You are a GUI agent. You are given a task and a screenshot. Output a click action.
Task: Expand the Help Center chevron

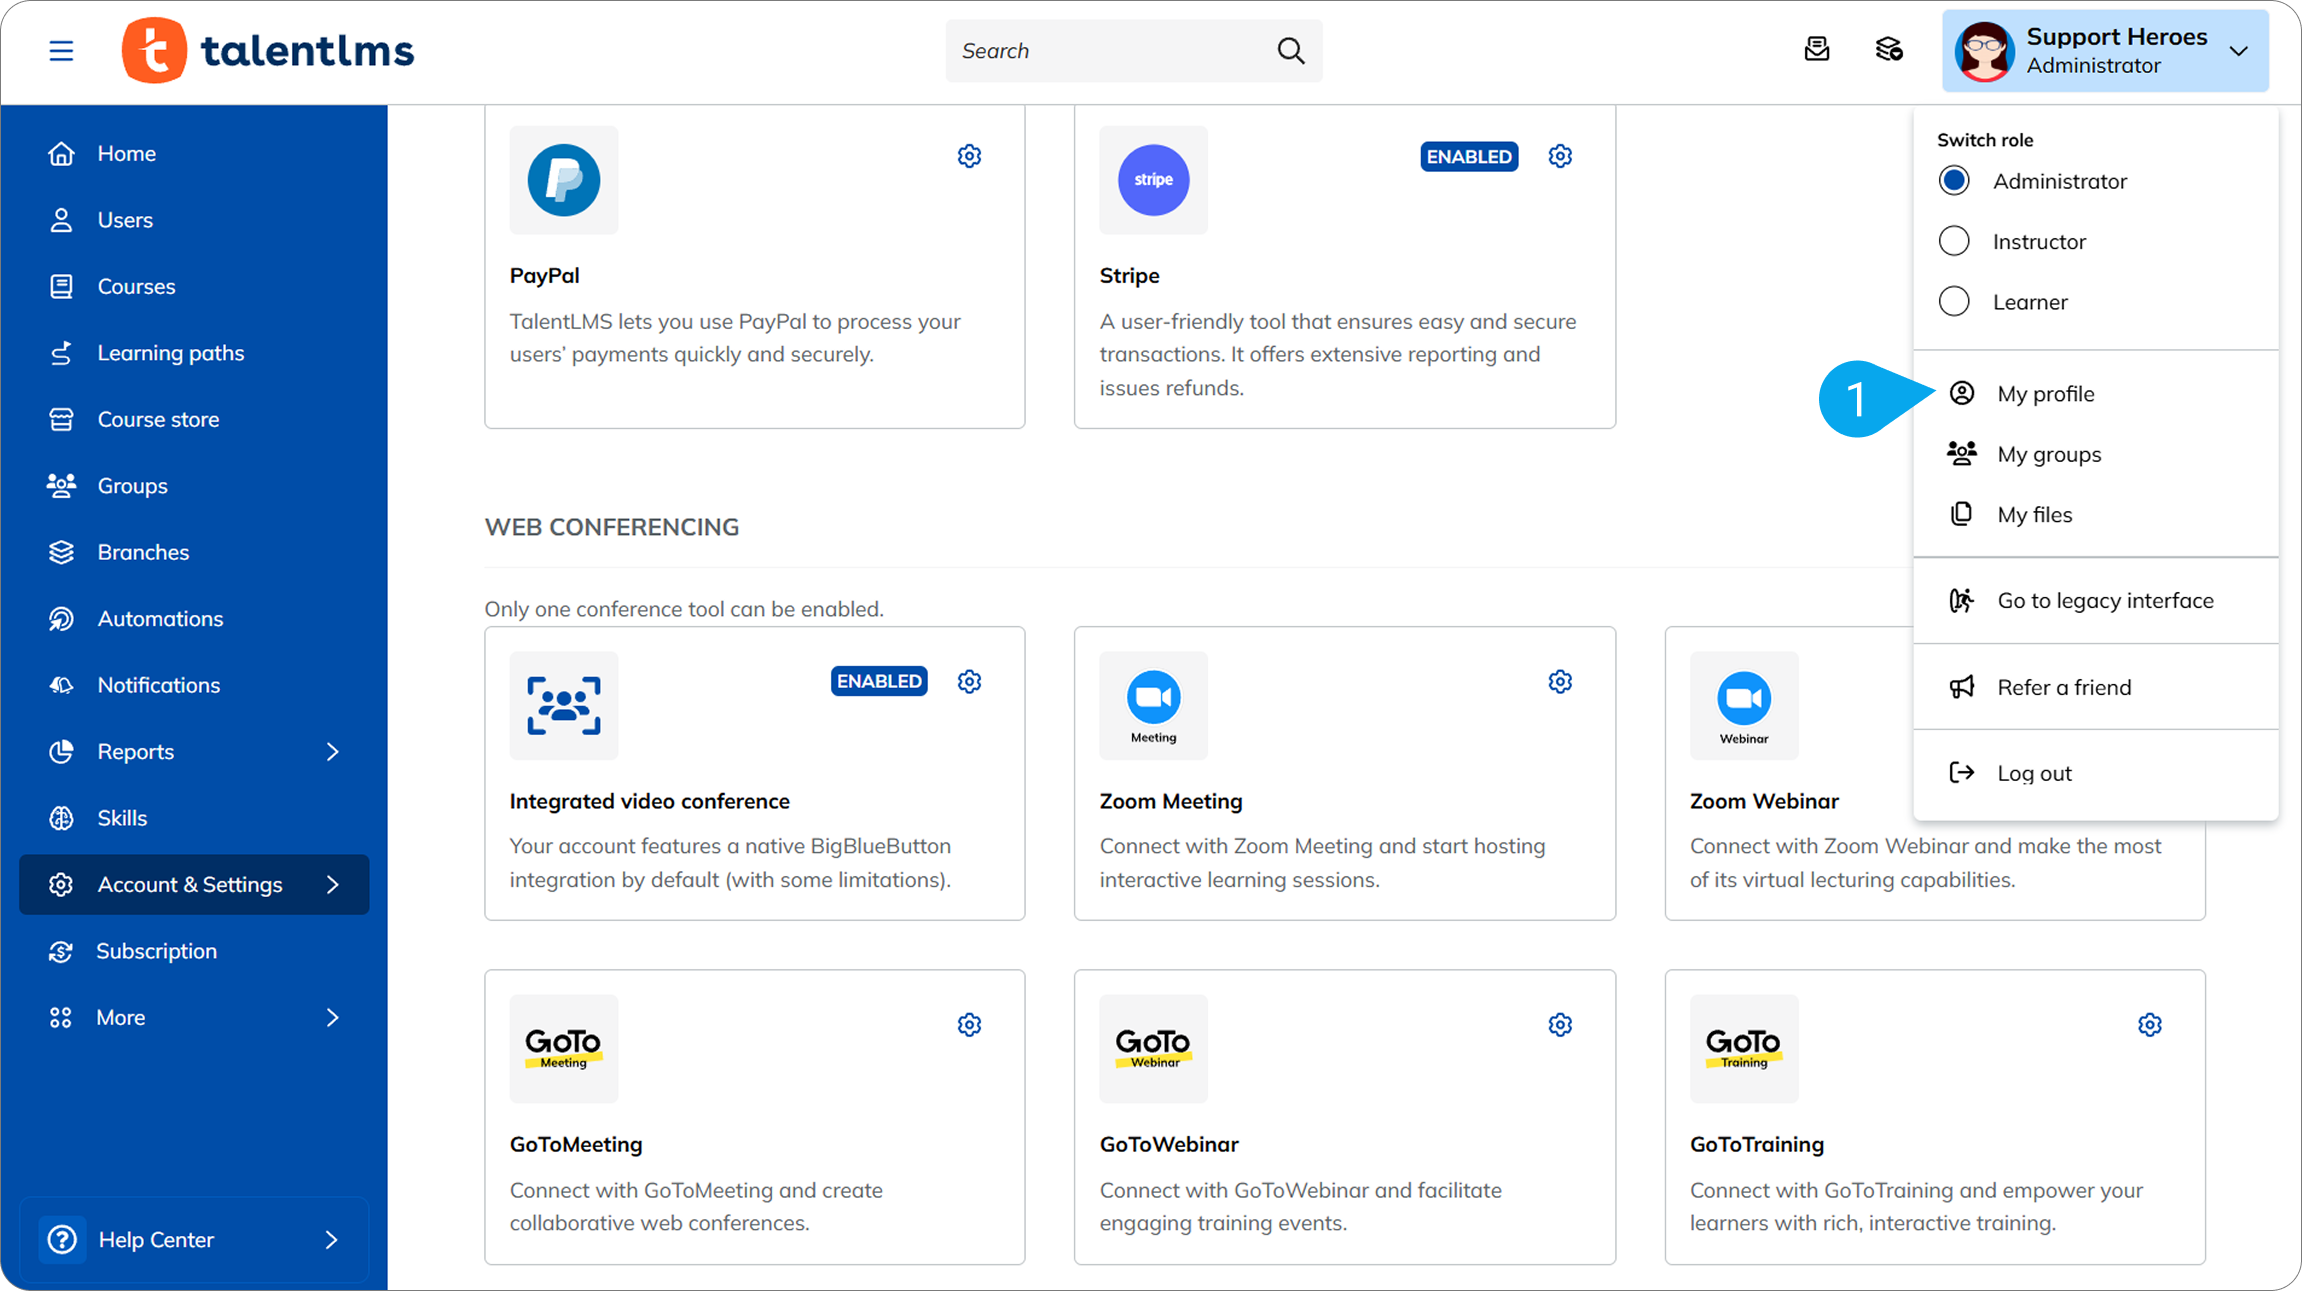coord(331,1240)
